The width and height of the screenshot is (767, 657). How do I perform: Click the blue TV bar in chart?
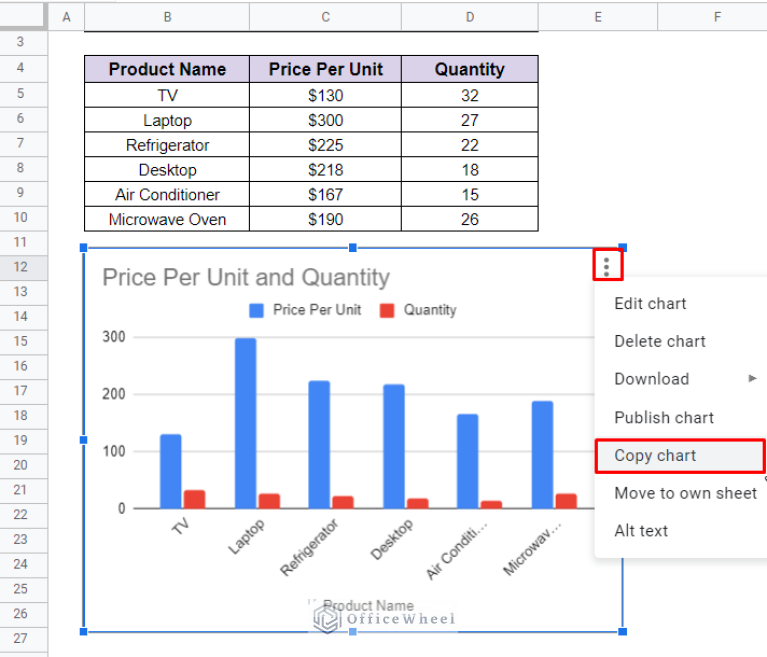170,472
